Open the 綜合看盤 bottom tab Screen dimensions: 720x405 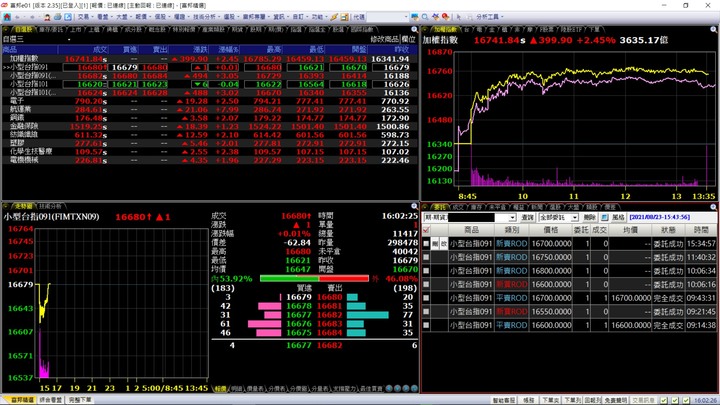[51, 400]
